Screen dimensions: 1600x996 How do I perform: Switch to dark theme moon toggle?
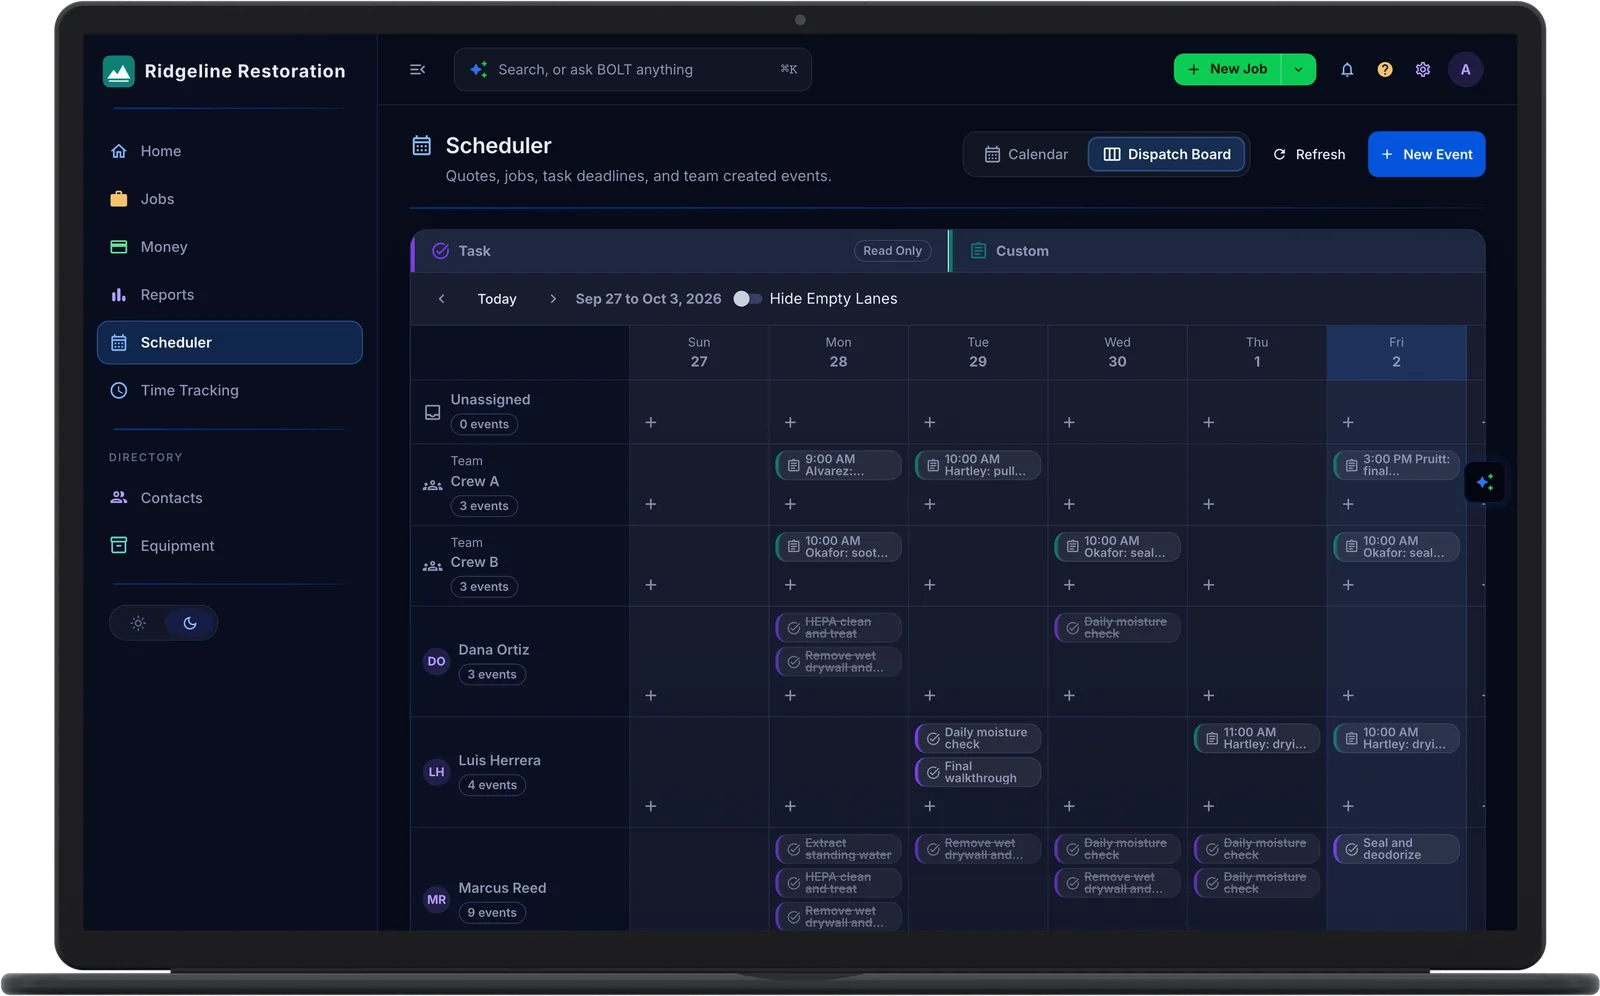click(190, 623)
